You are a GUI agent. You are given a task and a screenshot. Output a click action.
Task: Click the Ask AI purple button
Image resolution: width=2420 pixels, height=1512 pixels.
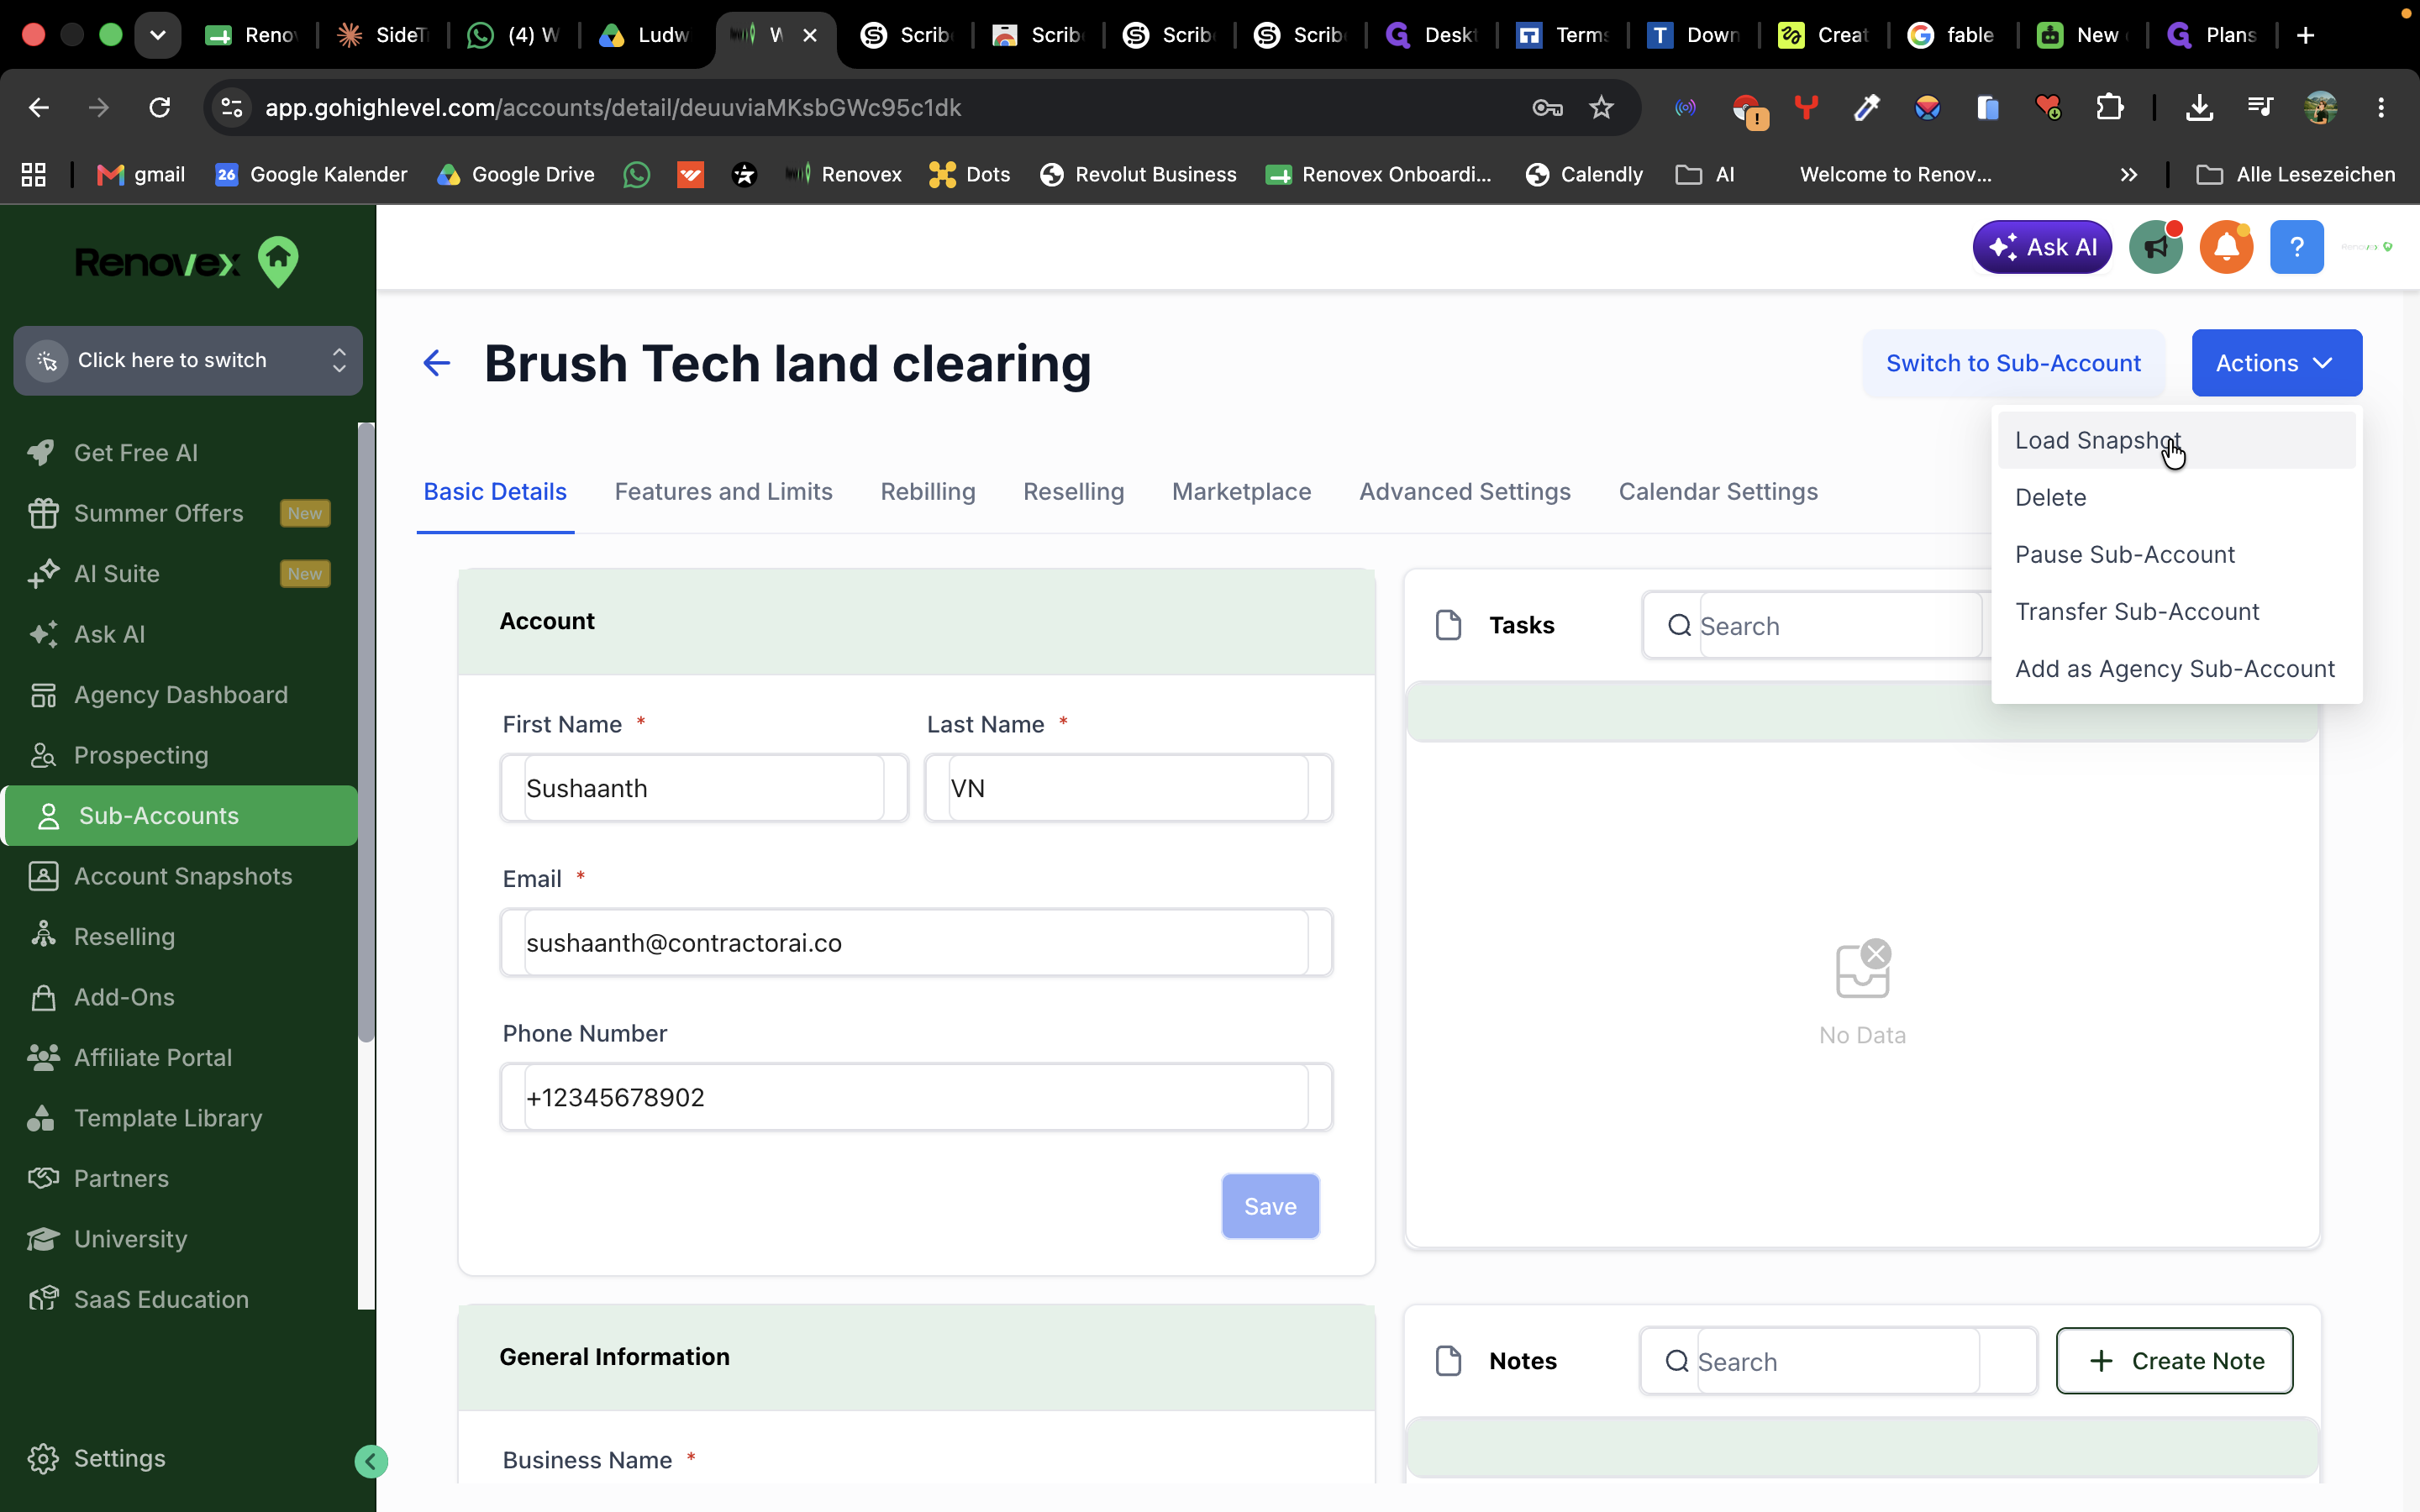pos(2042,247)
